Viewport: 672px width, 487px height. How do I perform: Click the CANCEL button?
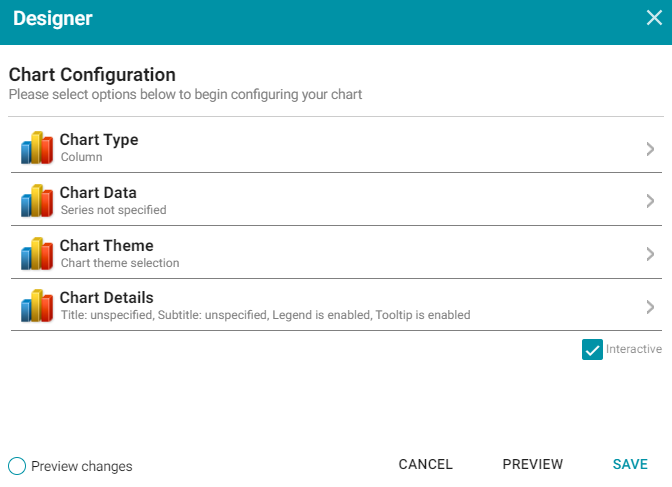point(426,464)
